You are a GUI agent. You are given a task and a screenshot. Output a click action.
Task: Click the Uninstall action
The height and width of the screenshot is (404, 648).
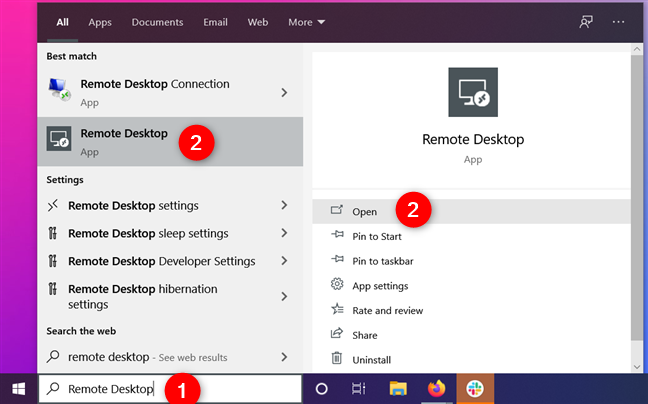(472, 360)
